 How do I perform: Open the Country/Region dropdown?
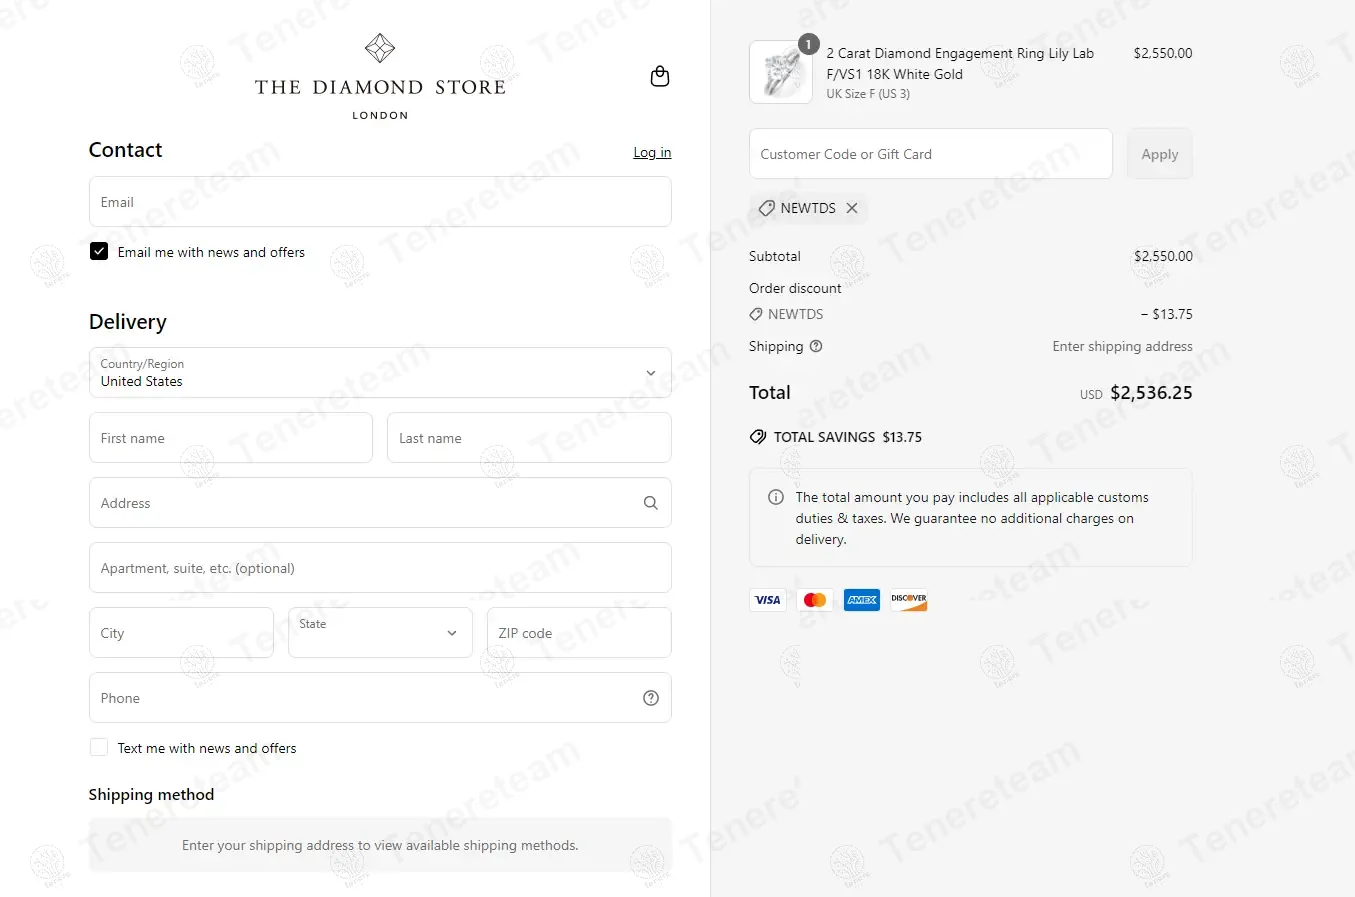pyautogui.click(x=380, y=373)
